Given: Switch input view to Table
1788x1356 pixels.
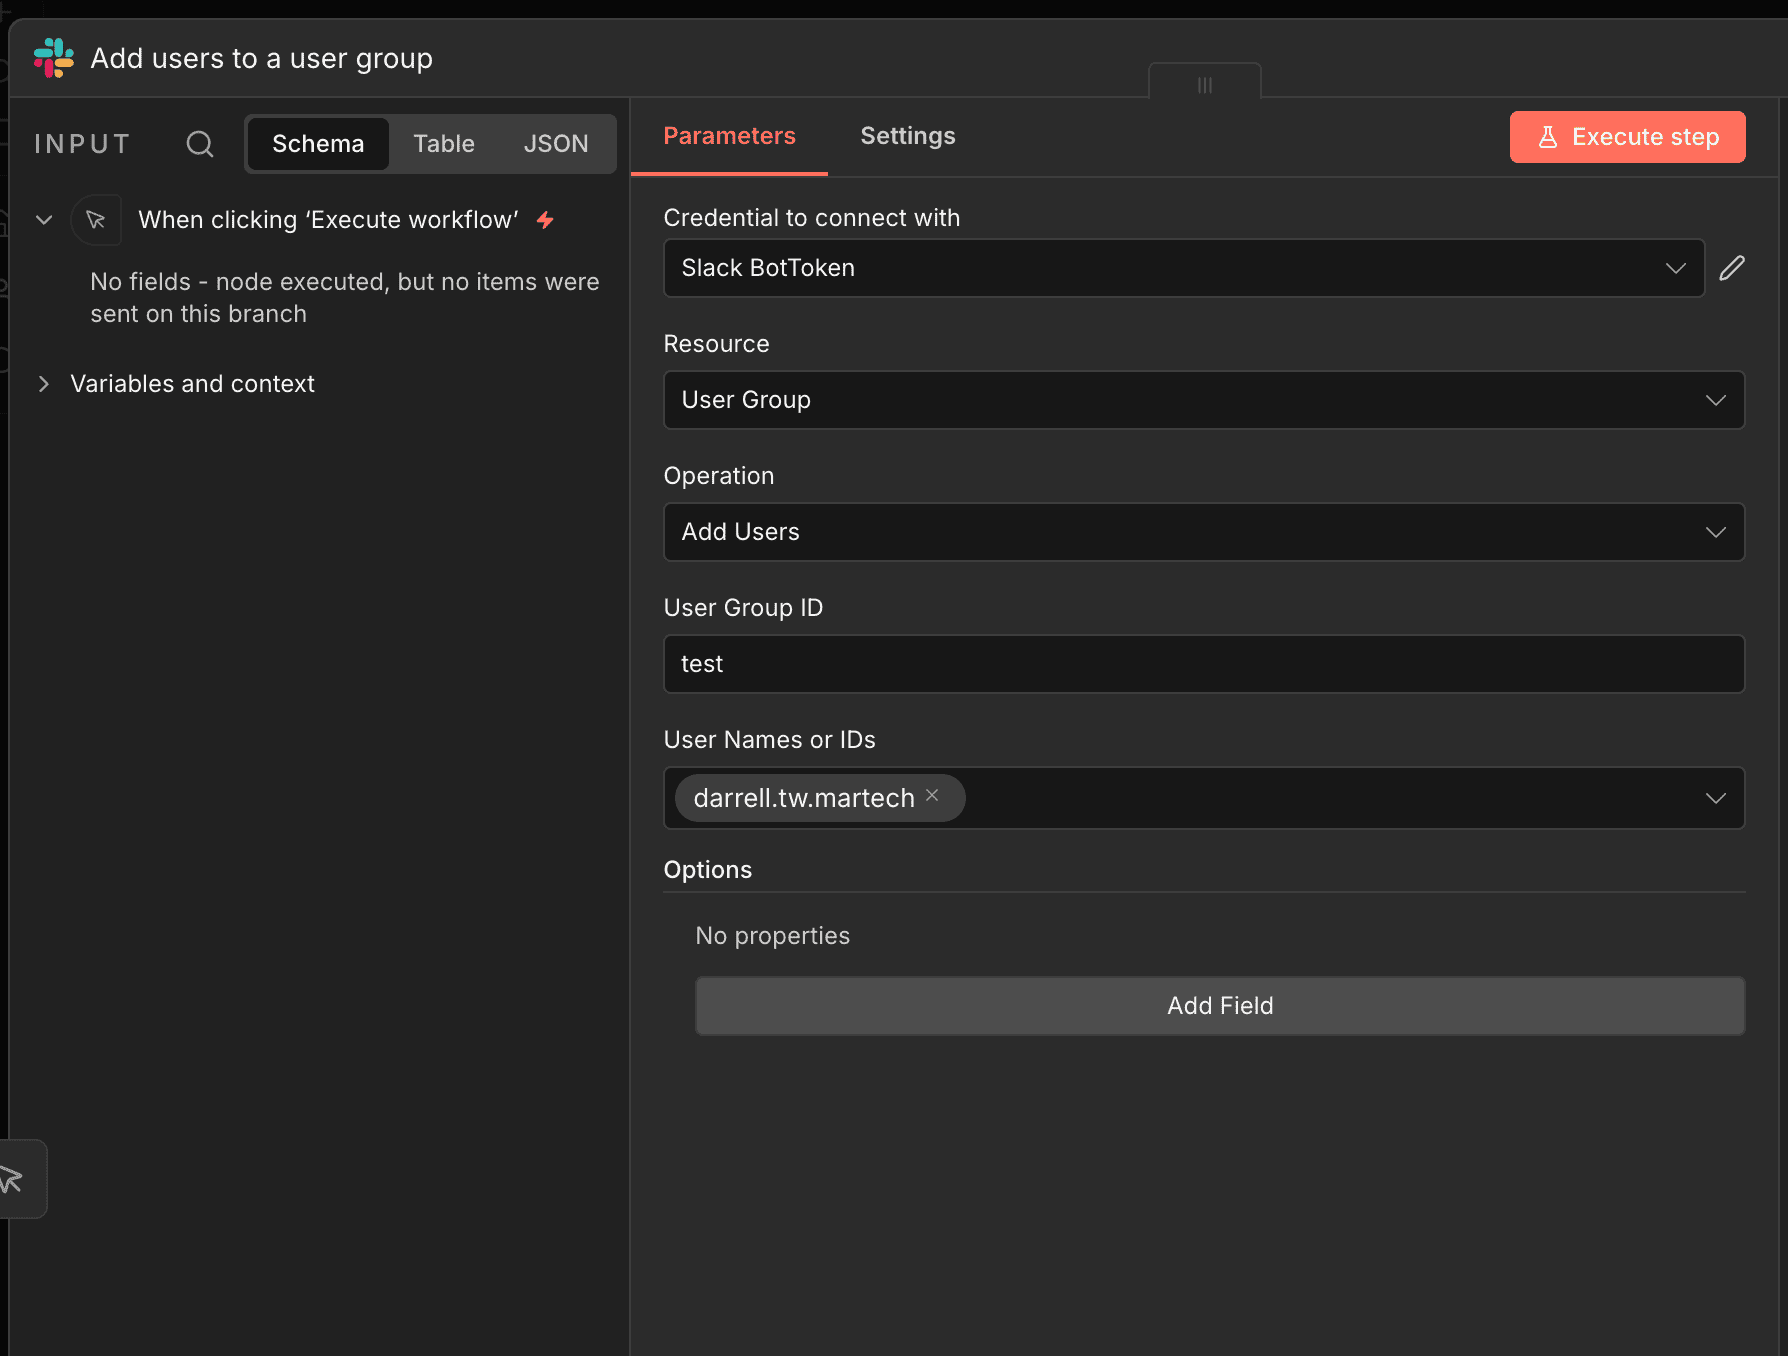Looking at the screenshot, I should pos(444,144).
